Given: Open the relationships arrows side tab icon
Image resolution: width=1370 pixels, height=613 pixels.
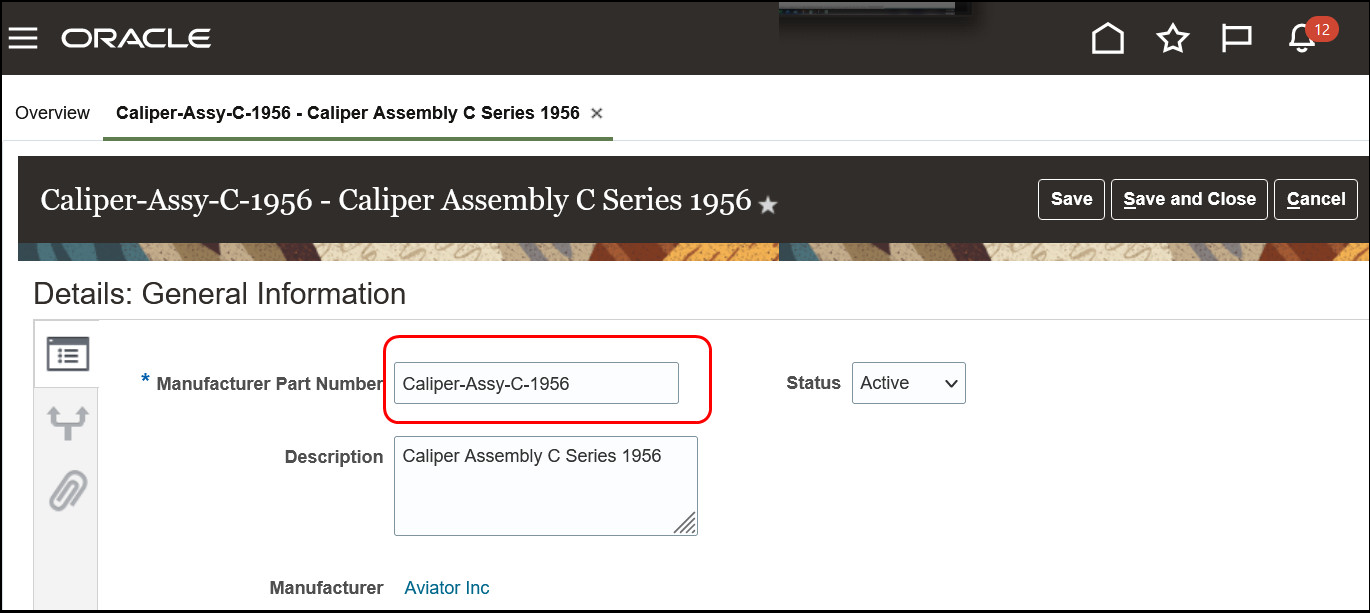Looking at the screenshot, I should coord(68,423).
